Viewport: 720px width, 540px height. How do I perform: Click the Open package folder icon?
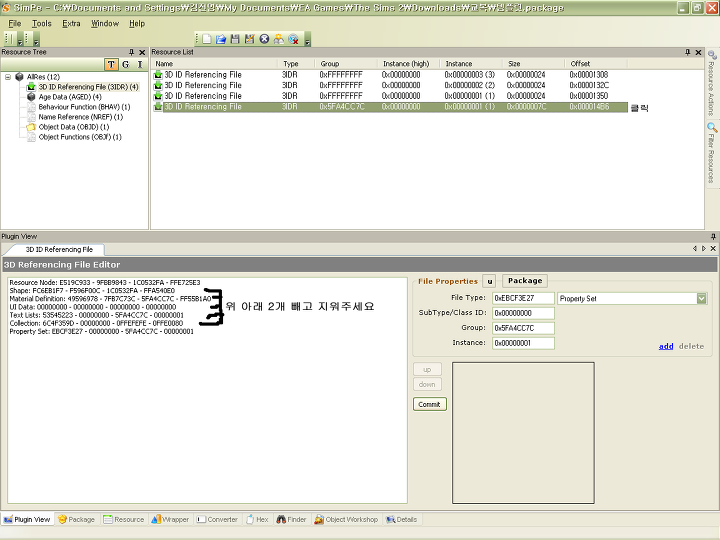point(221,39)
